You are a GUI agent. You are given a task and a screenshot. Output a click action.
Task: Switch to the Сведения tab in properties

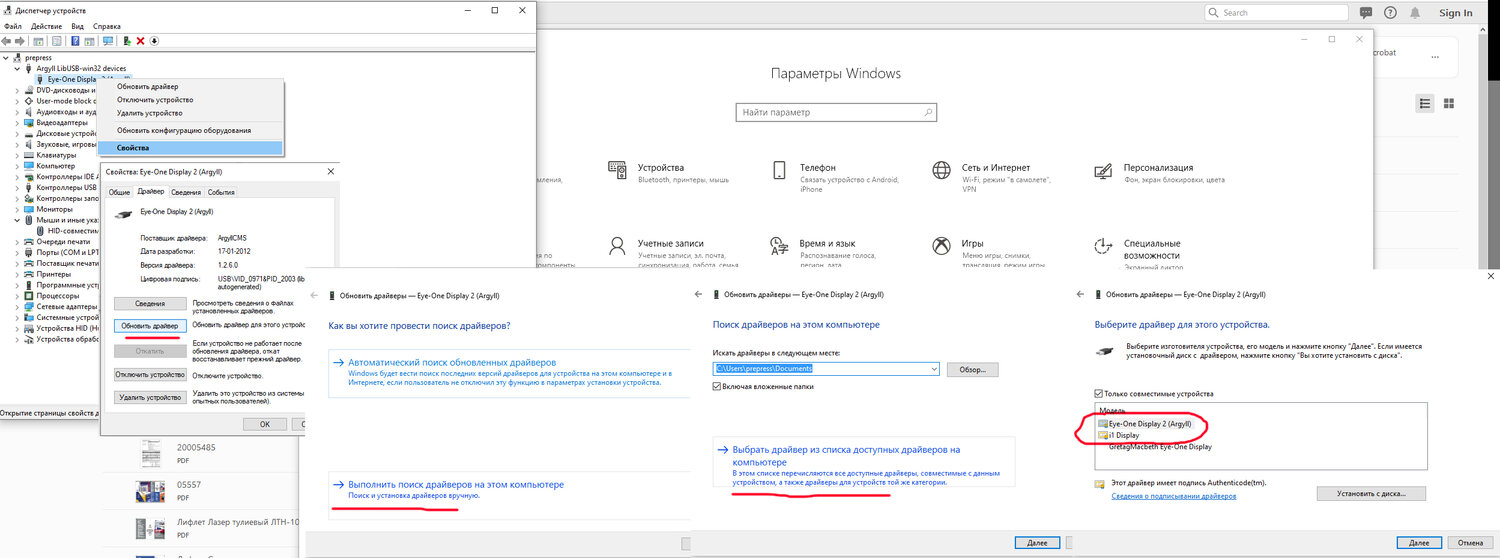coord(185,192)
